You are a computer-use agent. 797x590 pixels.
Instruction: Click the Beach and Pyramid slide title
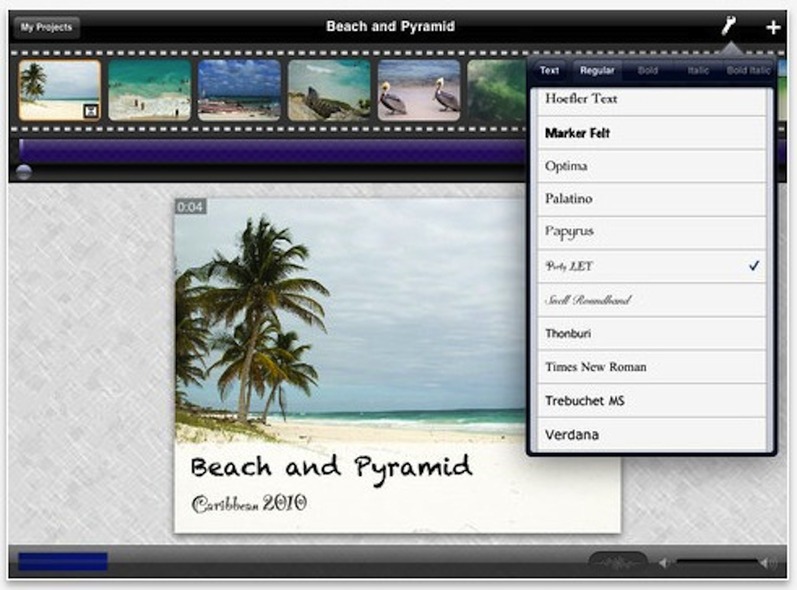tap(331, 467)
